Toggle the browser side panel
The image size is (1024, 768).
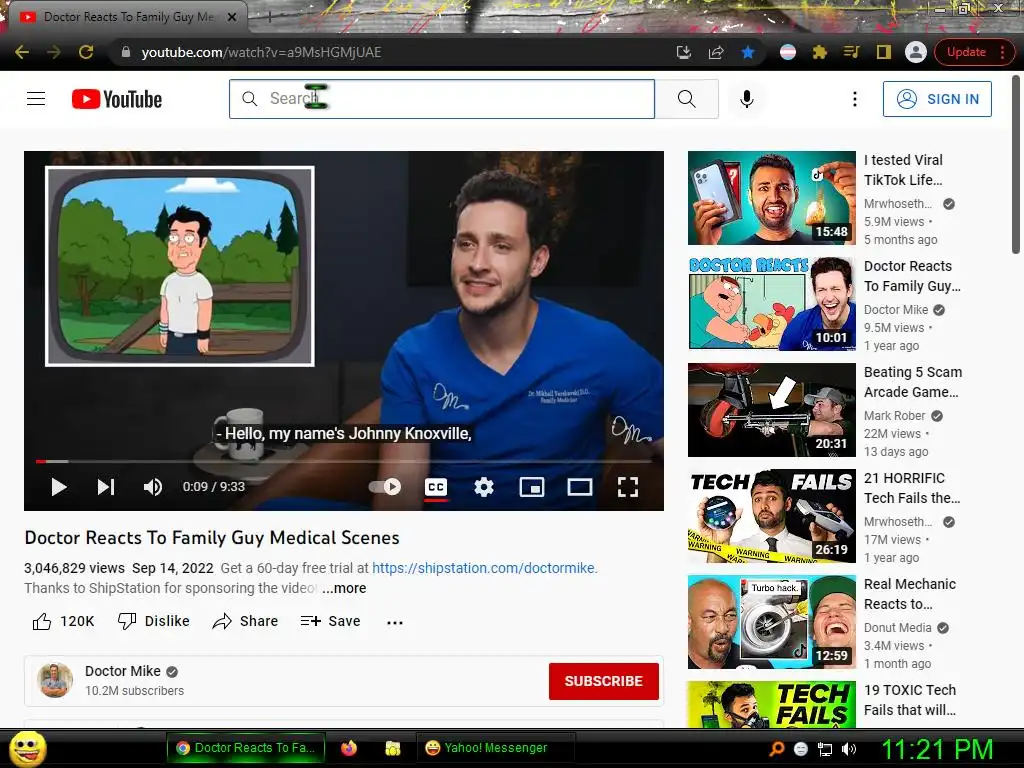pyautogui.click(x=884, y=52)
